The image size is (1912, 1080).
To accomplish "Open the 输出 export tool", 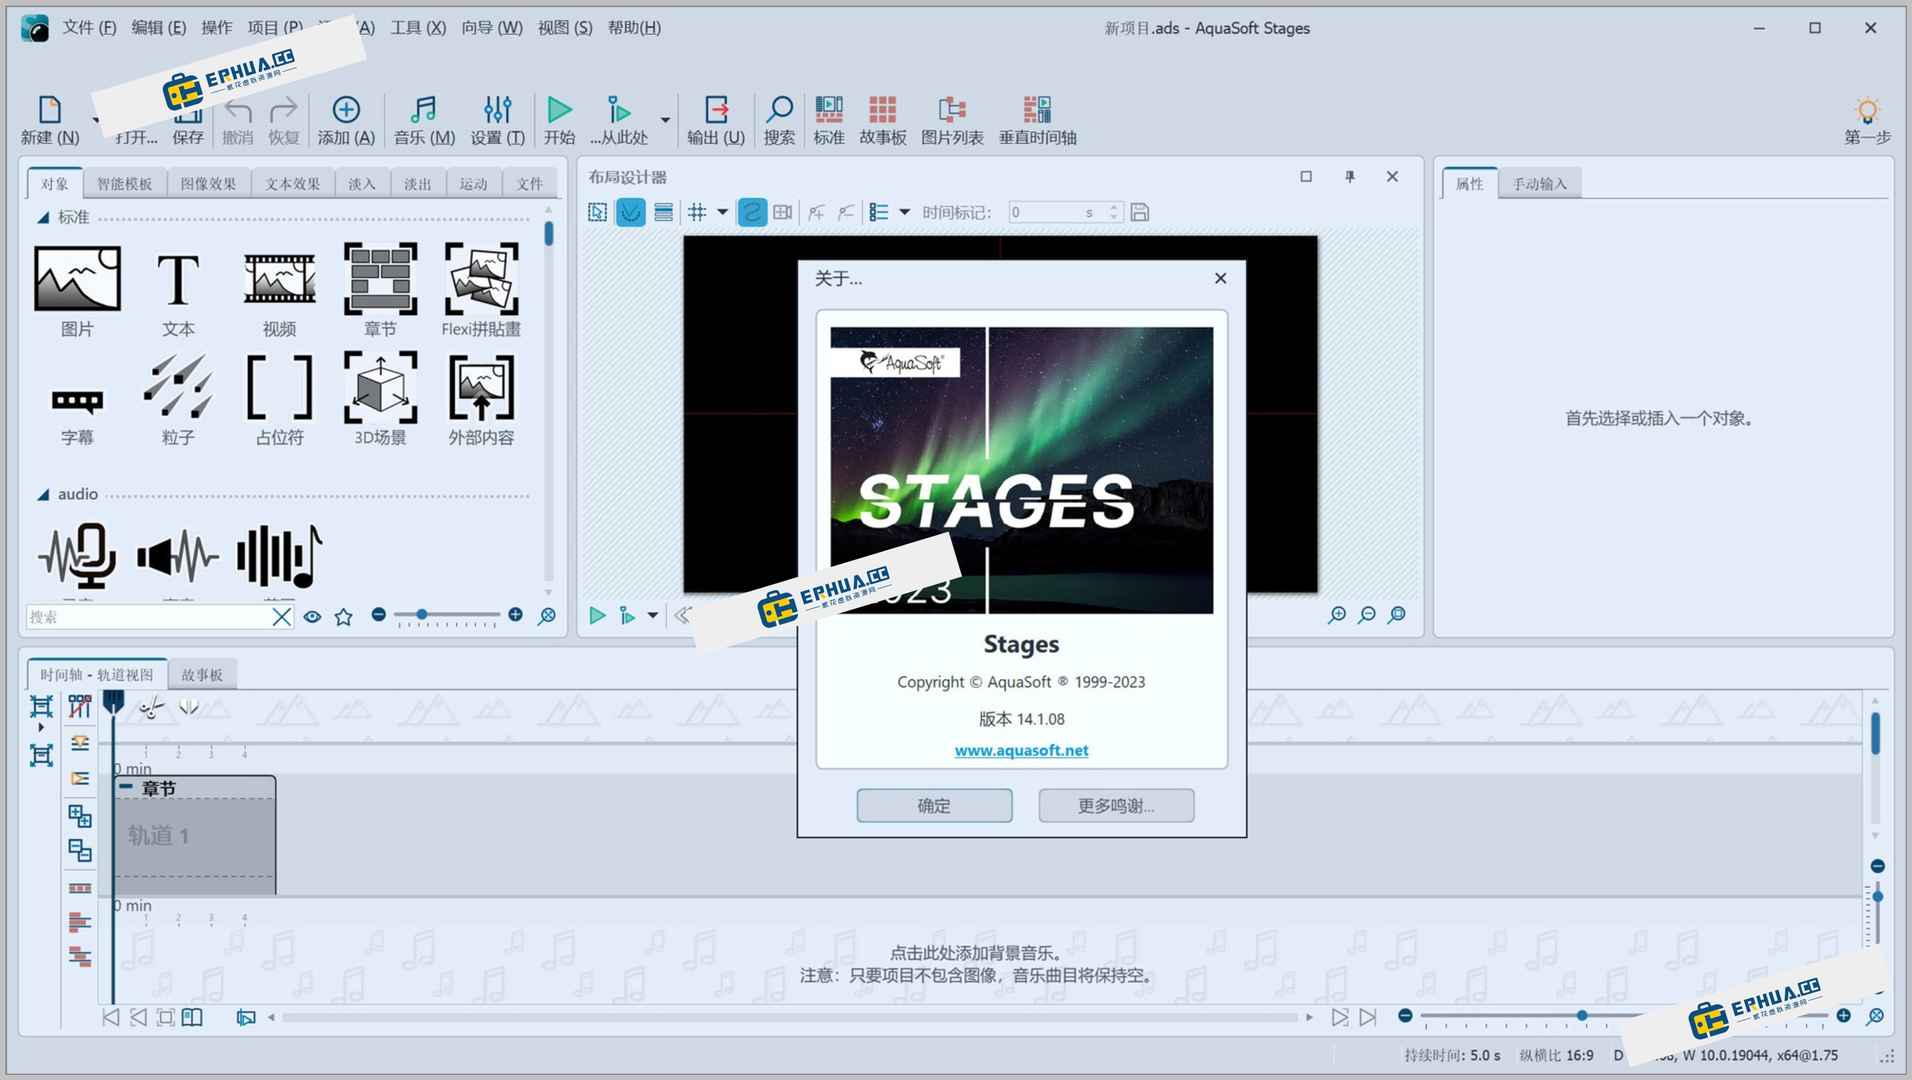I will [x=716, y=120].
